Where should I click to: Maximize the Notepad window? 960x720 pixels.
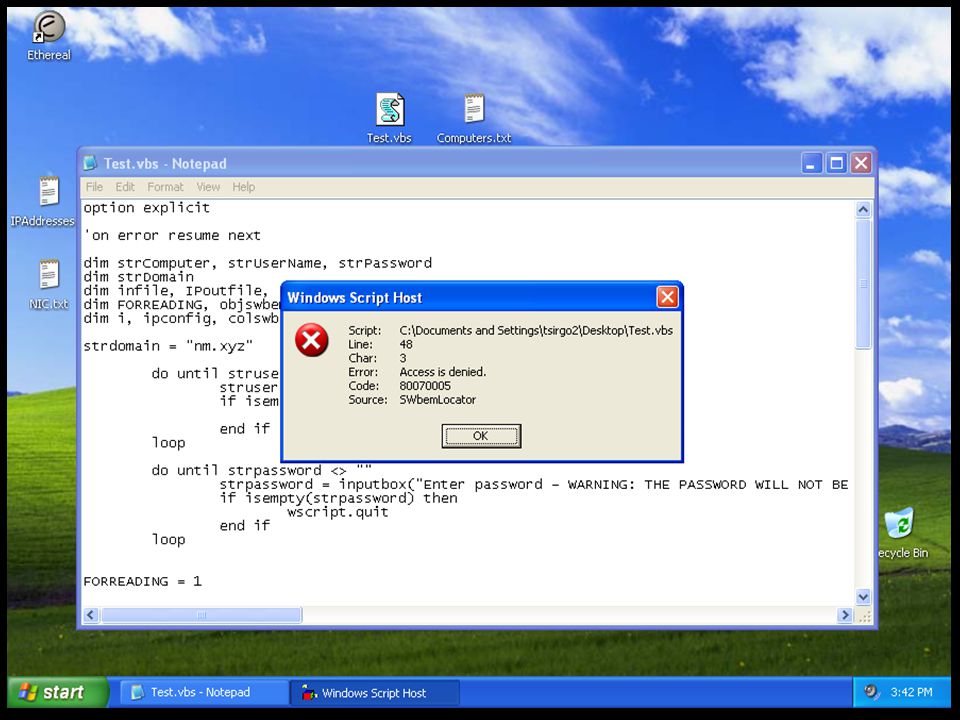(836, 163)
